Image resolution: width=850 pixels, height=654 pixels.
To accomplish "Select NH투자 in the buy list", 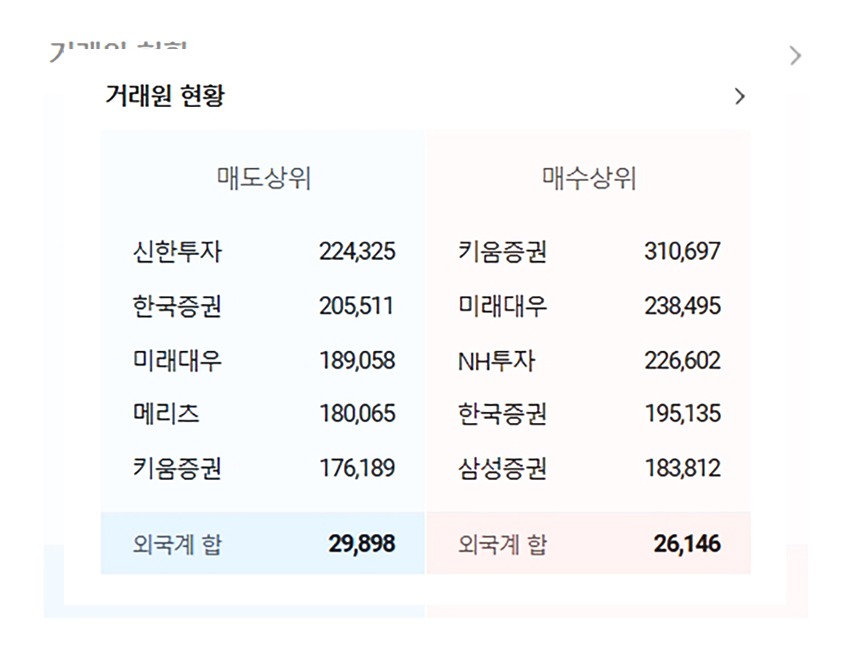I will 497,361.
